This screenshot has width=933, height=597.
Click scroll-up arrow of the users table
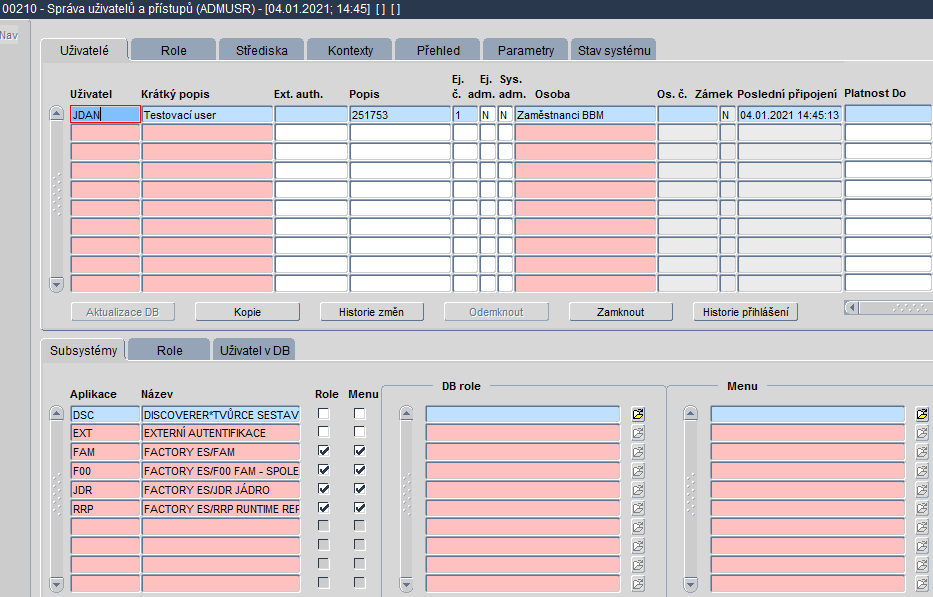tap(57, 113)
